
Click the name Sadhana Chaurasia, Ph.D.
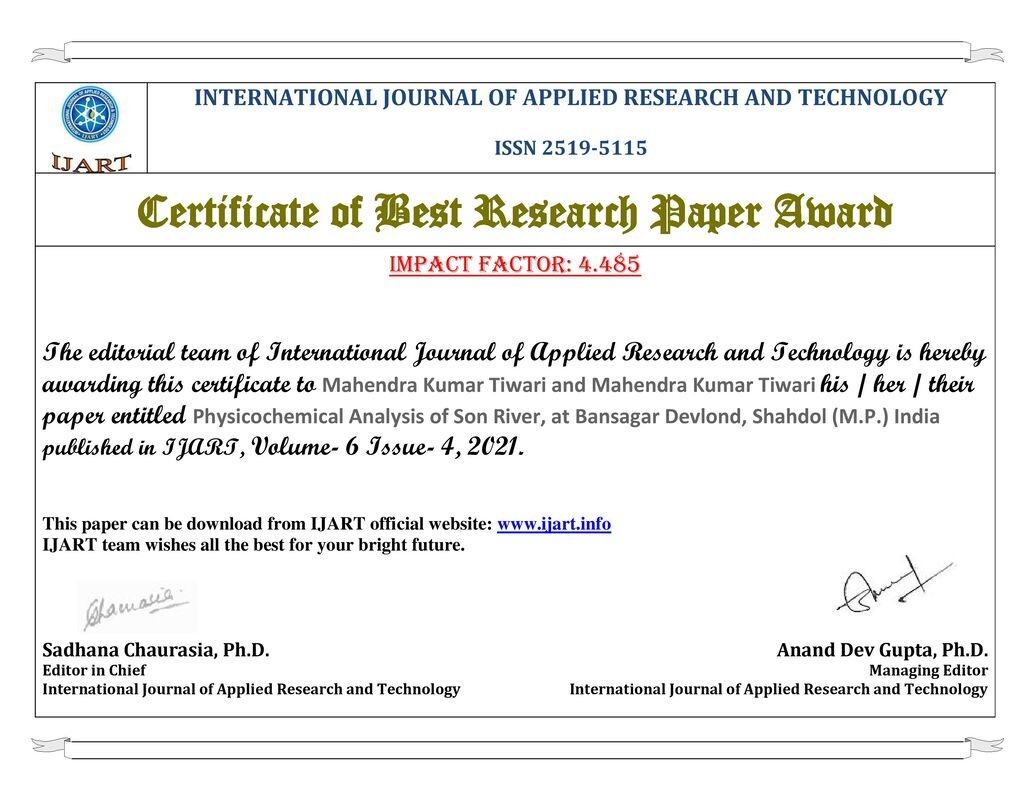click(x=156, y=650)
